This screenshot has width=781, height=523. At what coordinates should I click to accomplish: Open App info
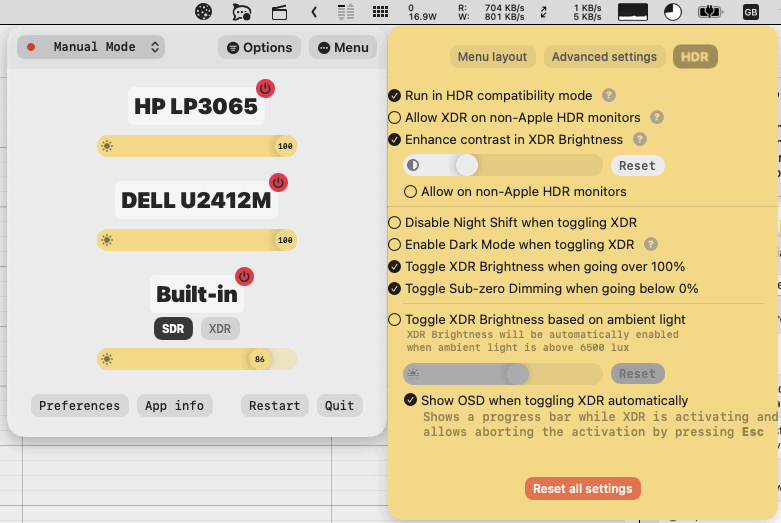[174, 405]
